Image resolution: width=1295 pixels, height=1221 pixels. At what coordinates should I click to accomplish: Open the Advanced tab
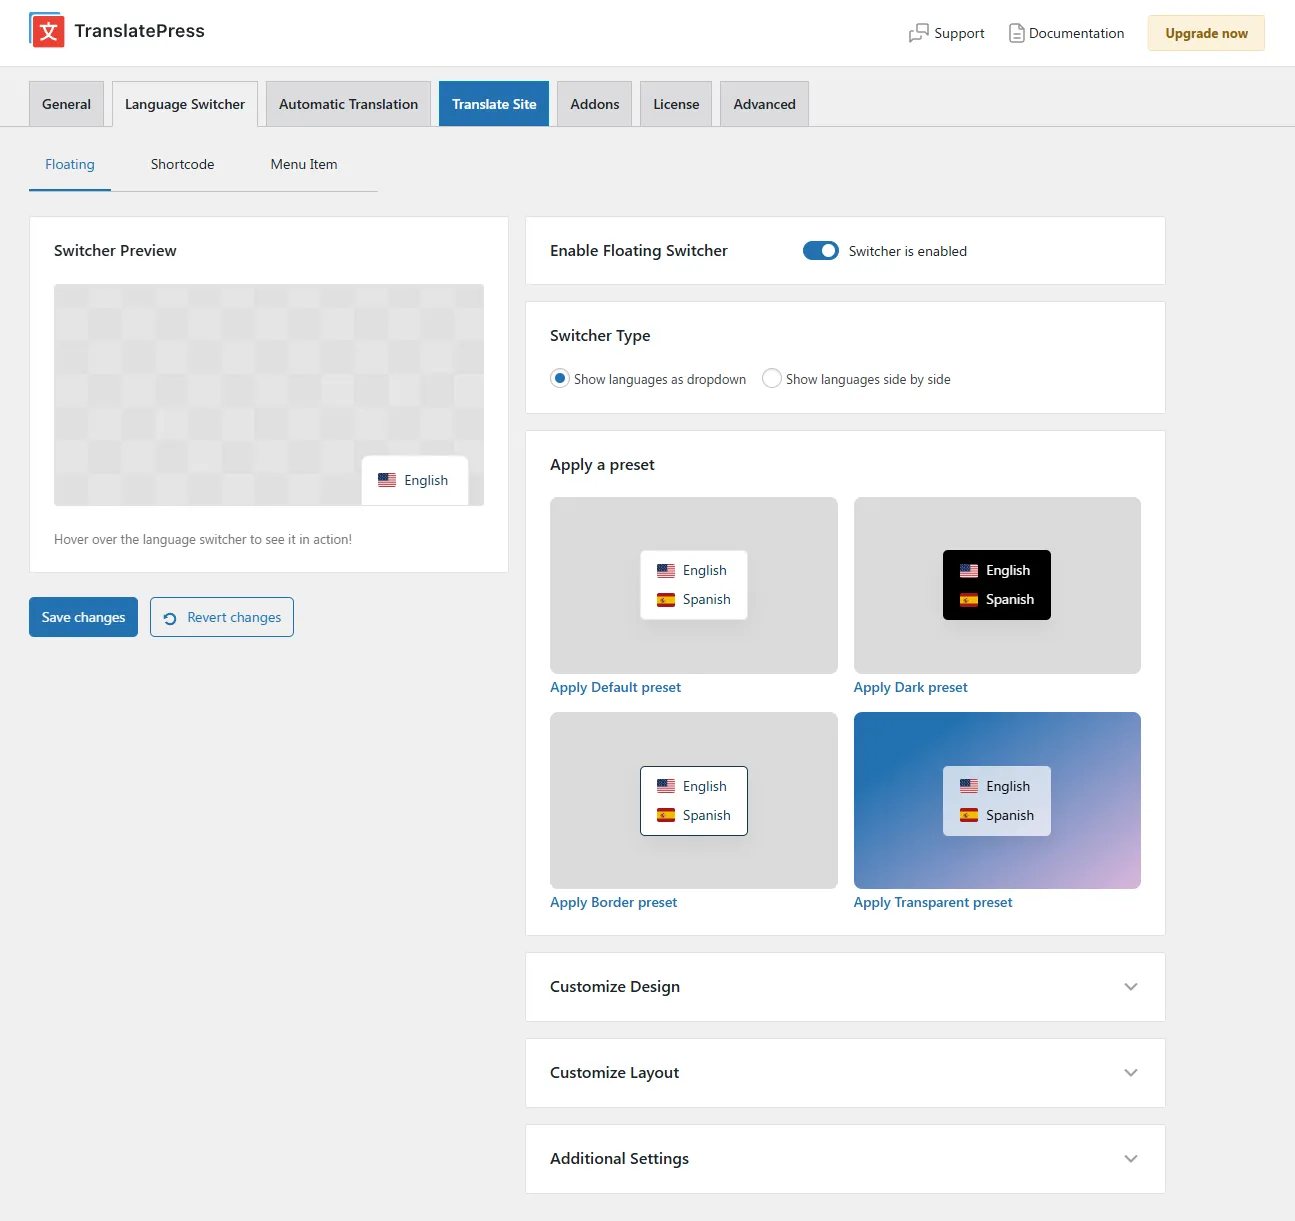point(764,104)
